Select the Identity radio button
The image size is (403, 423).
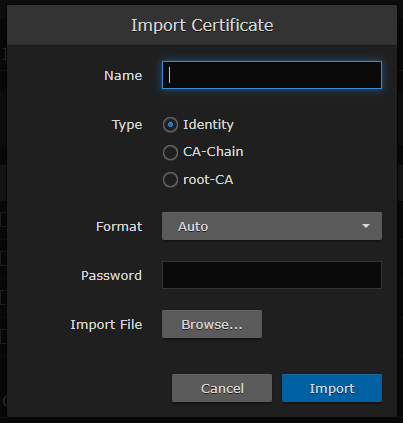pyautogui.click(x=170, y=125)
